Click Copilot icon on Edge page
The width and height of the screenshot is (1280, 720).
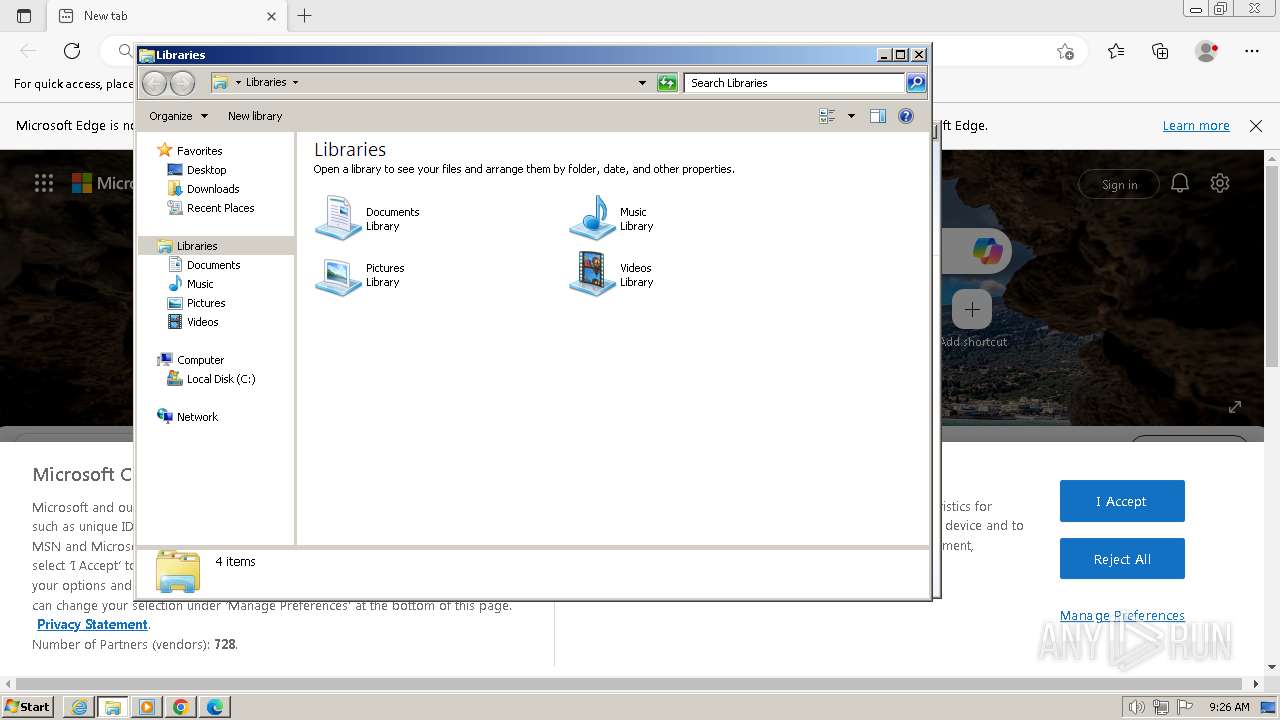click(987, 251)
